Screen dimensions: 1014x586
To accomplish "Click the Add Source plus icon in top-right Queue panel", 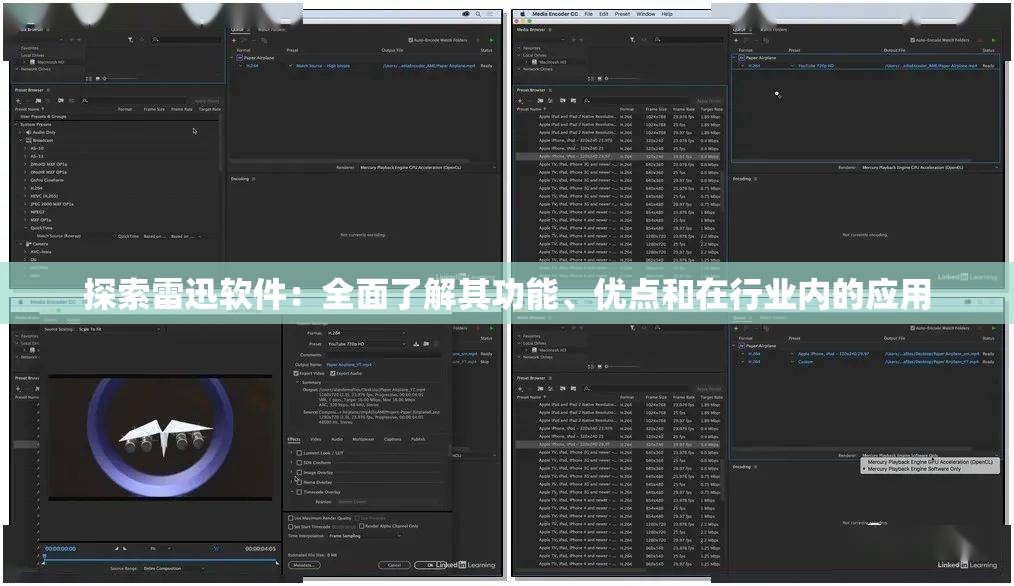I will click(736, 40).
